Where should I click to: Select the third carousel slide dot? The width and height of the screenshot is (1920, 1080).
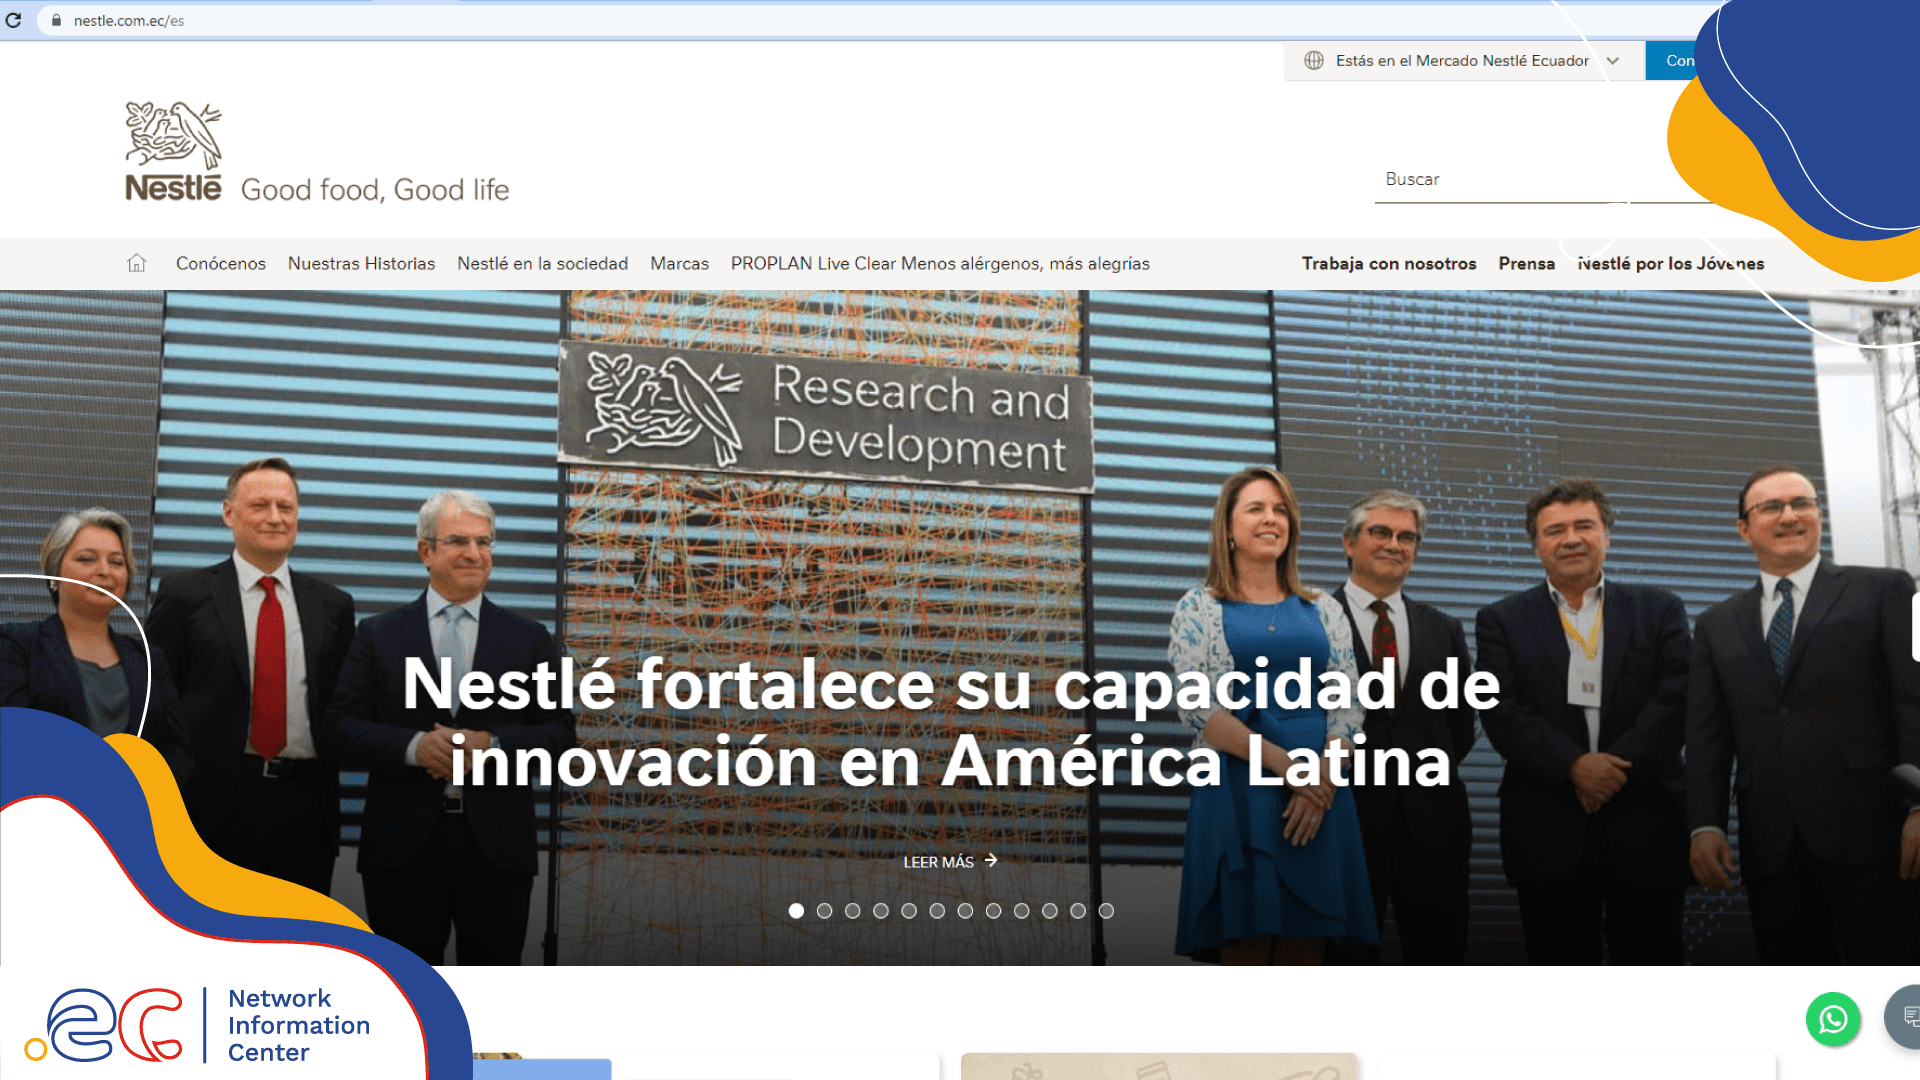[852, 911]
